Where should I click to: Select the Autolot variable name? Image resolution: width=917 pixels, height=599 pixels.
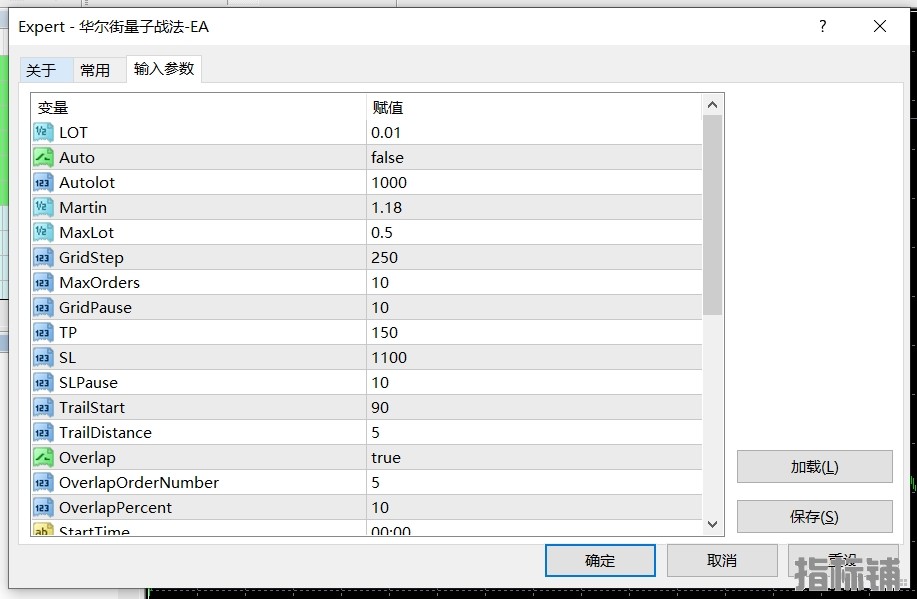point(87,183)
